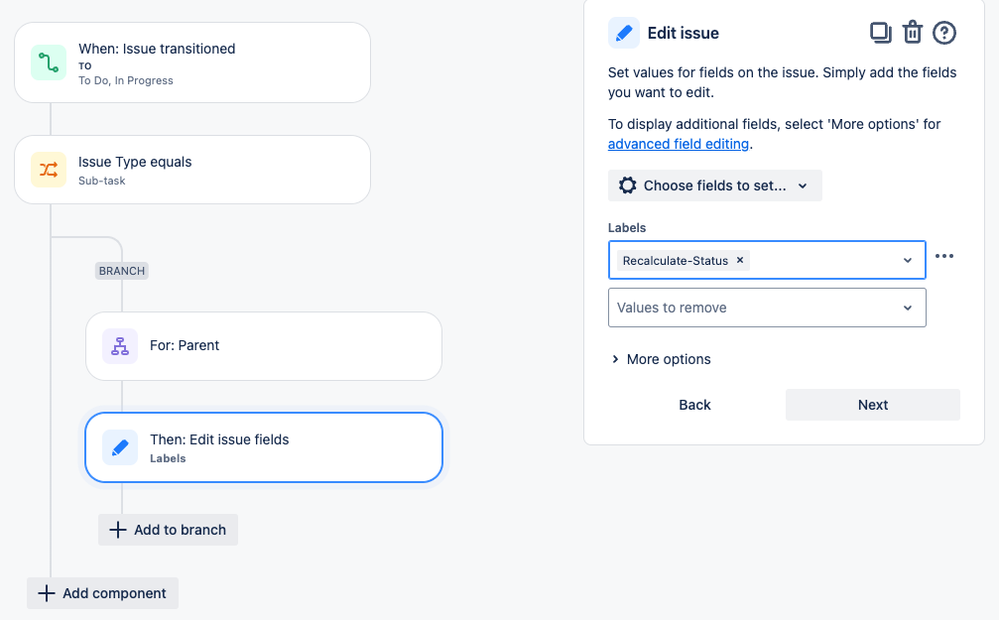Delete component using the trash icon
The width and height of the screenshot is (999, 620).
912,32
